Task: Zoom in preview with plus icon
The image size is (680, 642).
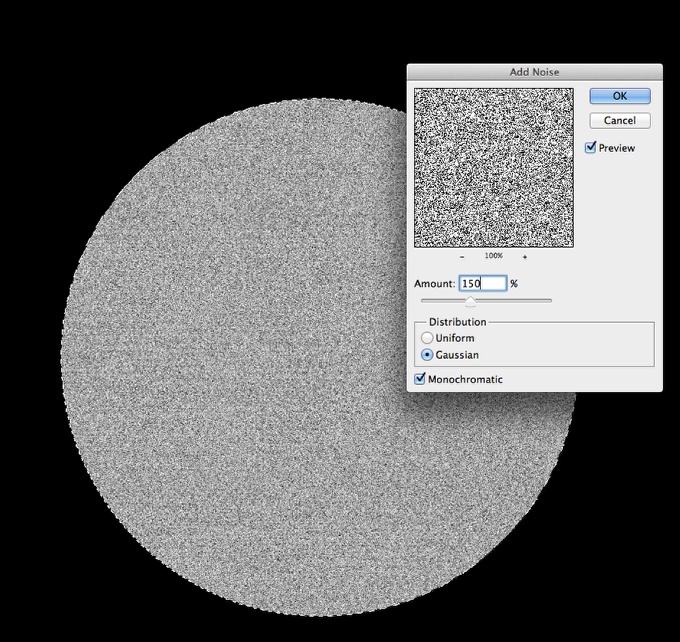Action: 525,257
